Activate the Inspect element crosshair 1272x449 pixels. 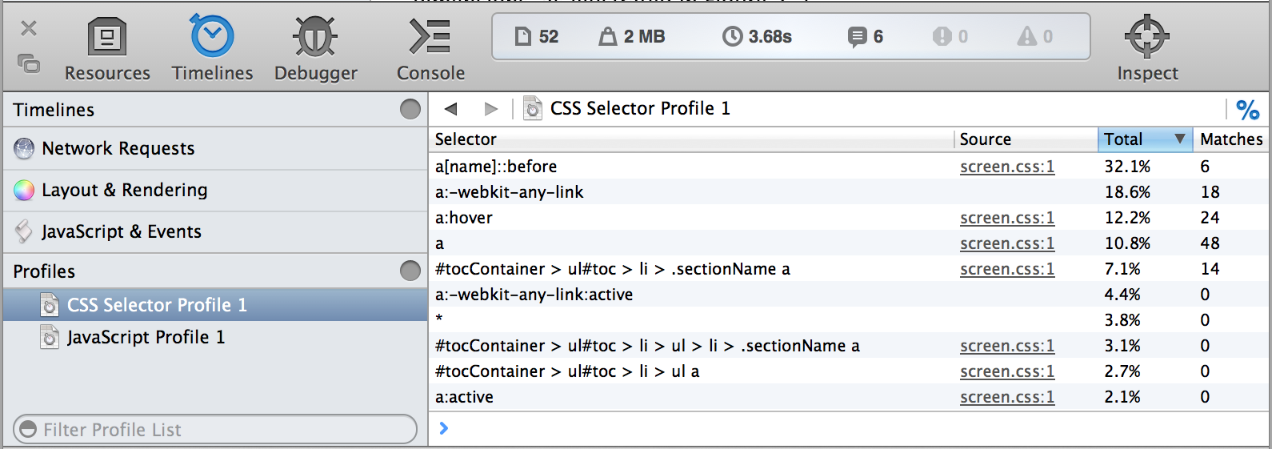(x=1147, y=50)
